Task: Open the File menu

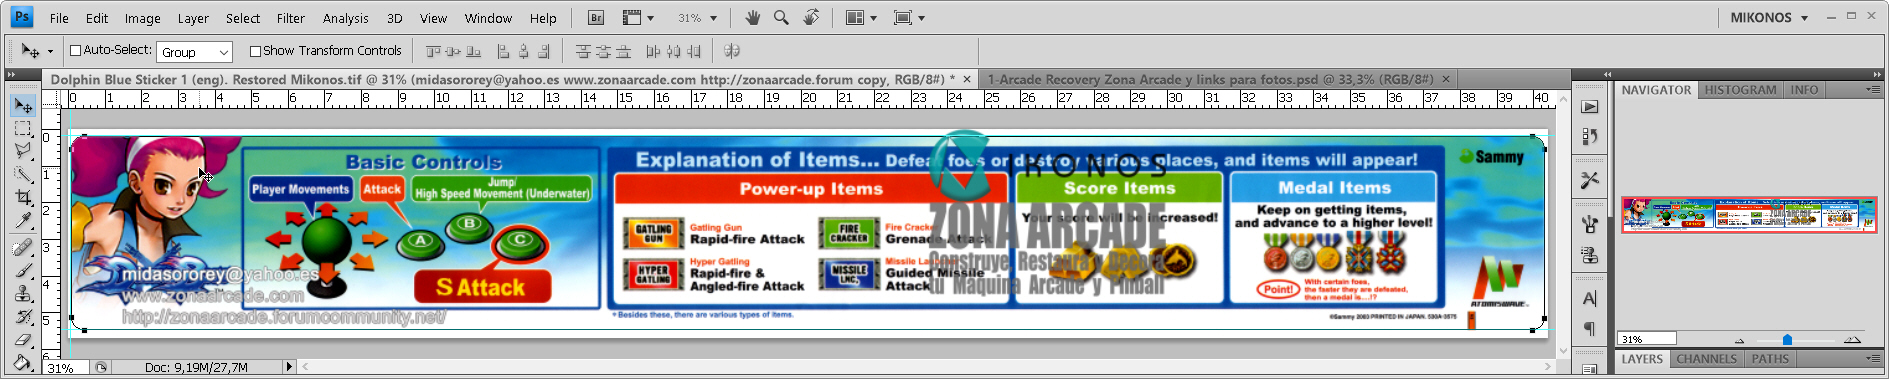Action: tap(59, 18)
